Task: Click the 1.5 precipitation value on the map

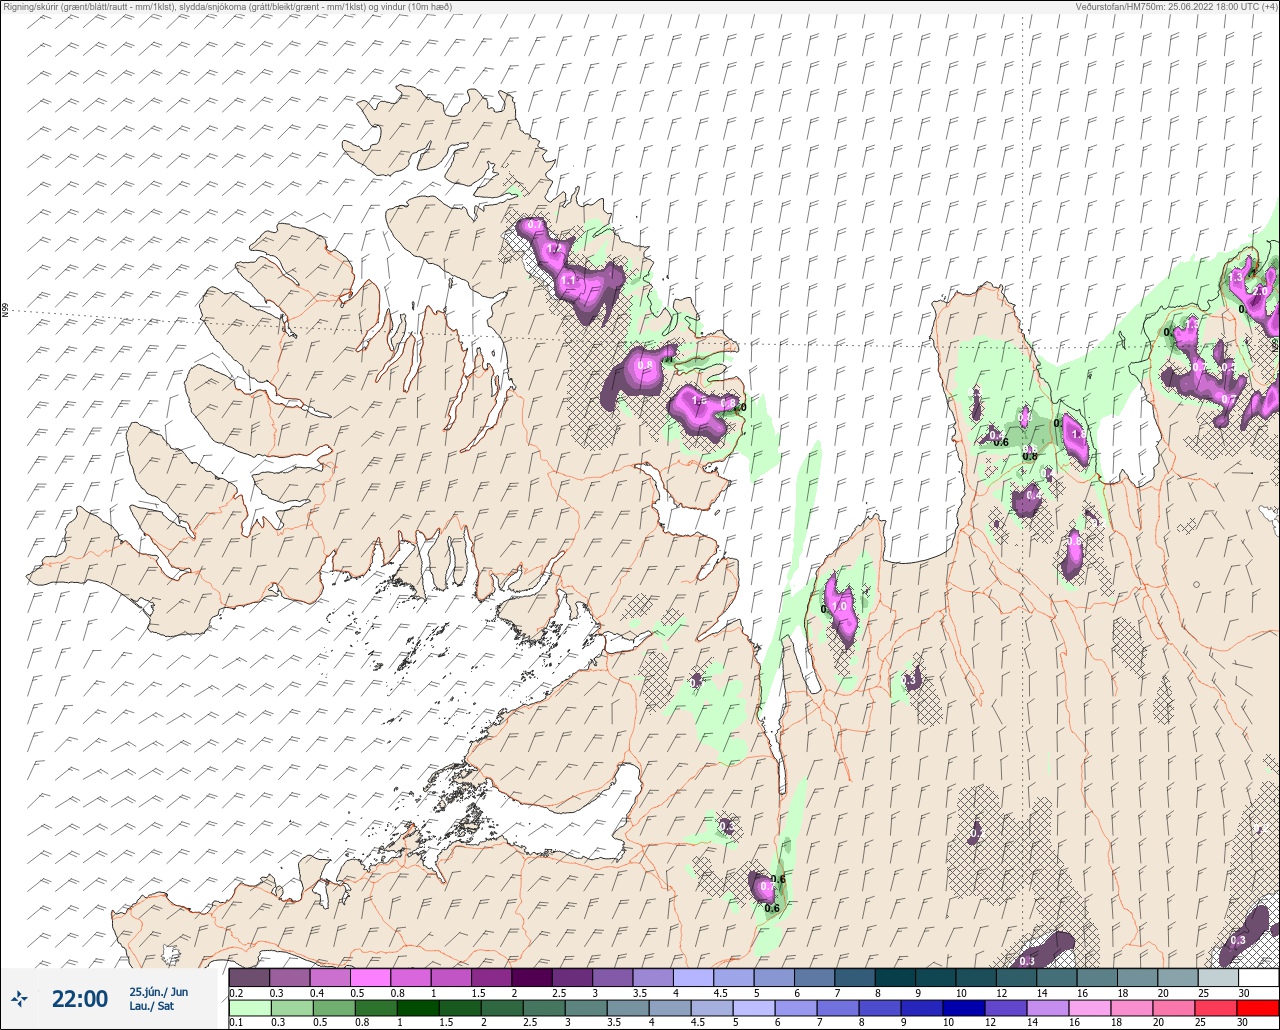Action: click(699, 401)
